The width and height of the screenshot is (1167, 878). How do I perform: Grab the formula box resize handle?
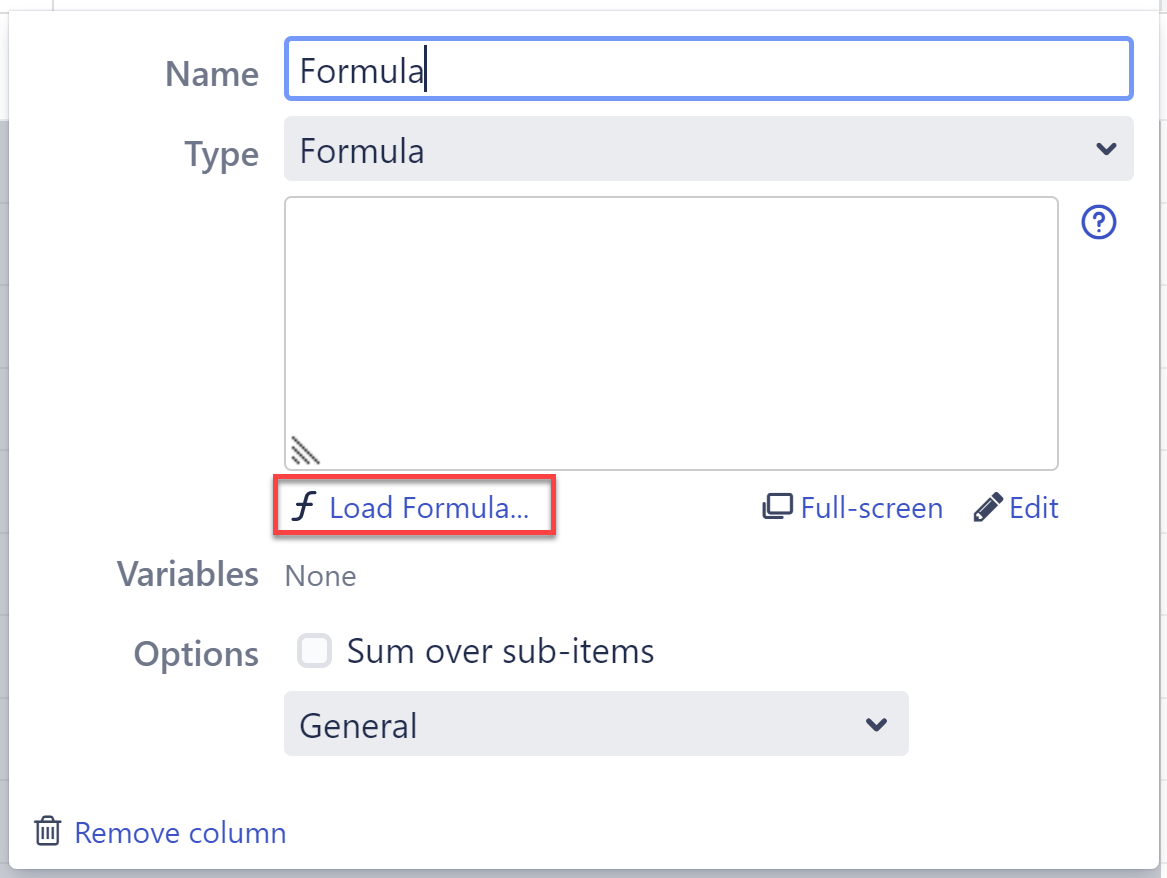pyautogui.click(x=304, y=451)
